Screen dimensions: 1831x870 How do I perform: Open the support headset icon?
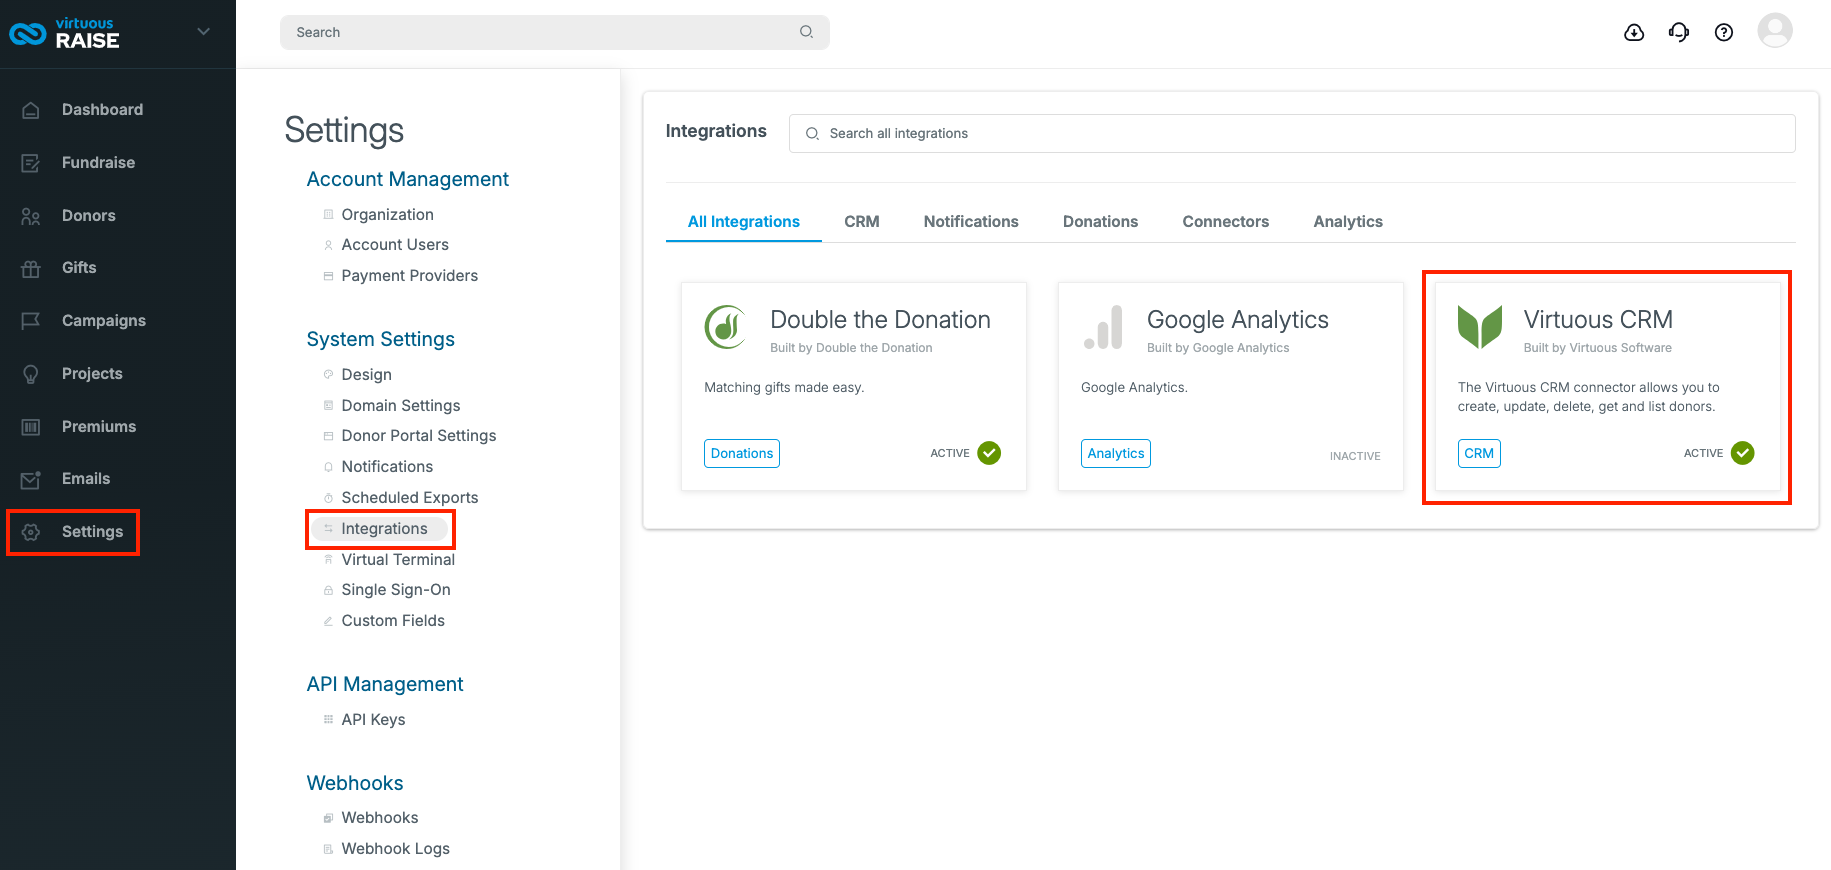(1679, 33)
